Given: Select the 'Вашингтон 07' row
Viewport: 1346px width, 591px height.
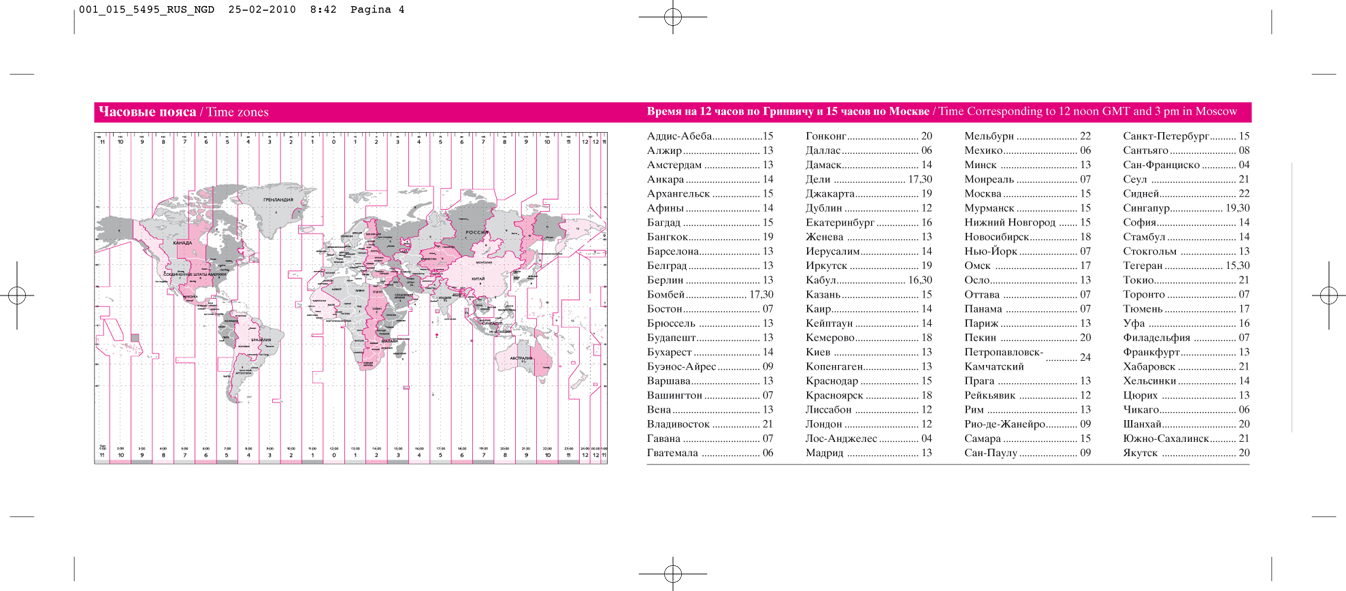Looking at the screenshot, I should 710,396.
